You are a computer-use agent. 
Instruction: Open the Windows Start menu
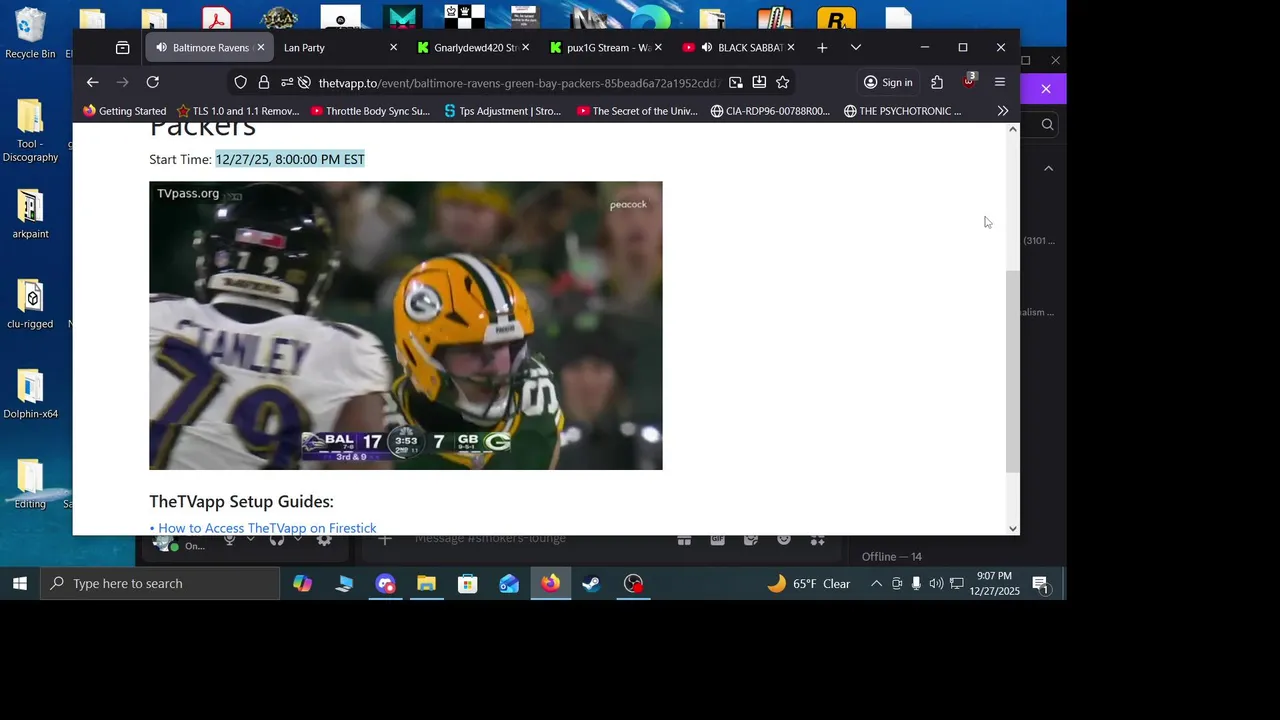point(20,583)
